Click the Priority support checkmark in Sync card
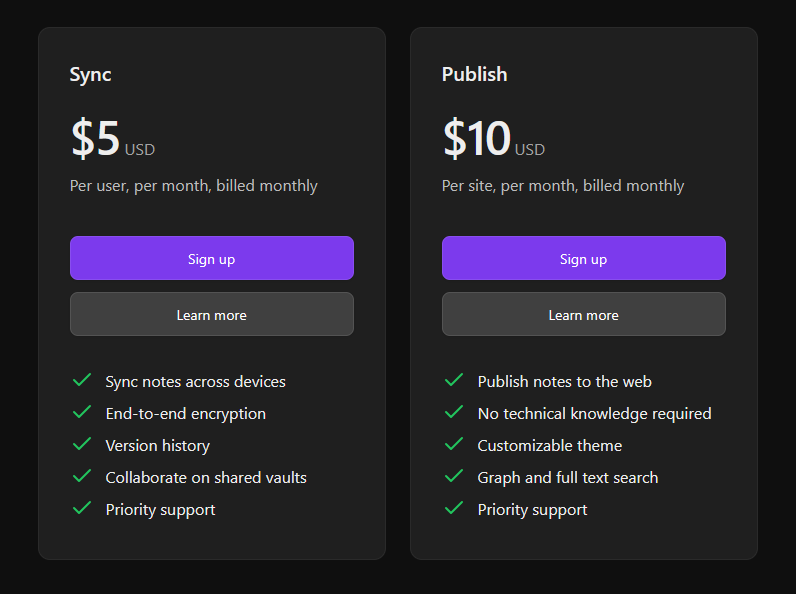The image size is (796, 594). tap(82, 508)
